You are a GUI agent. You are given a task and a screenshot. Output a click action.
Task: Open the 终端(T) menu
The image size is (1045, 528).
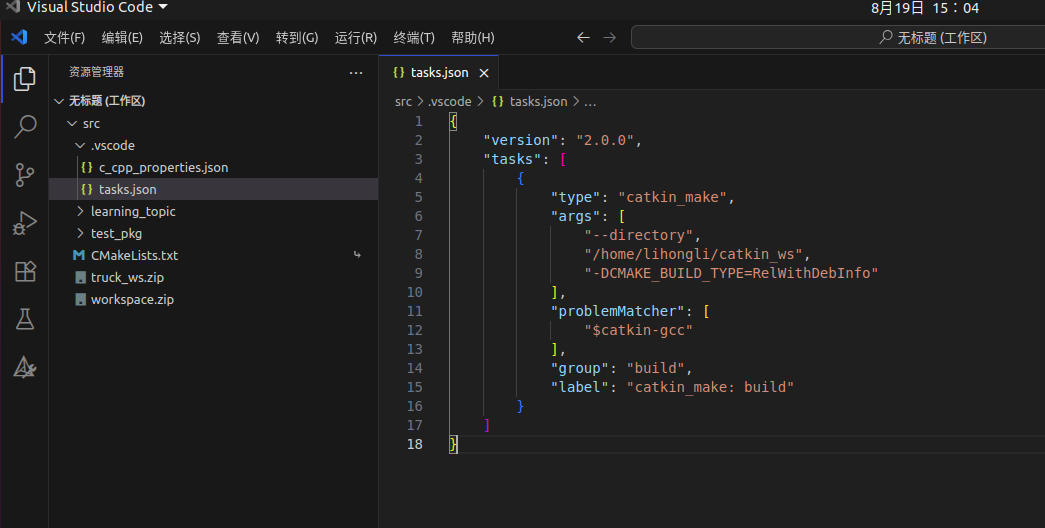coord(414,37)
